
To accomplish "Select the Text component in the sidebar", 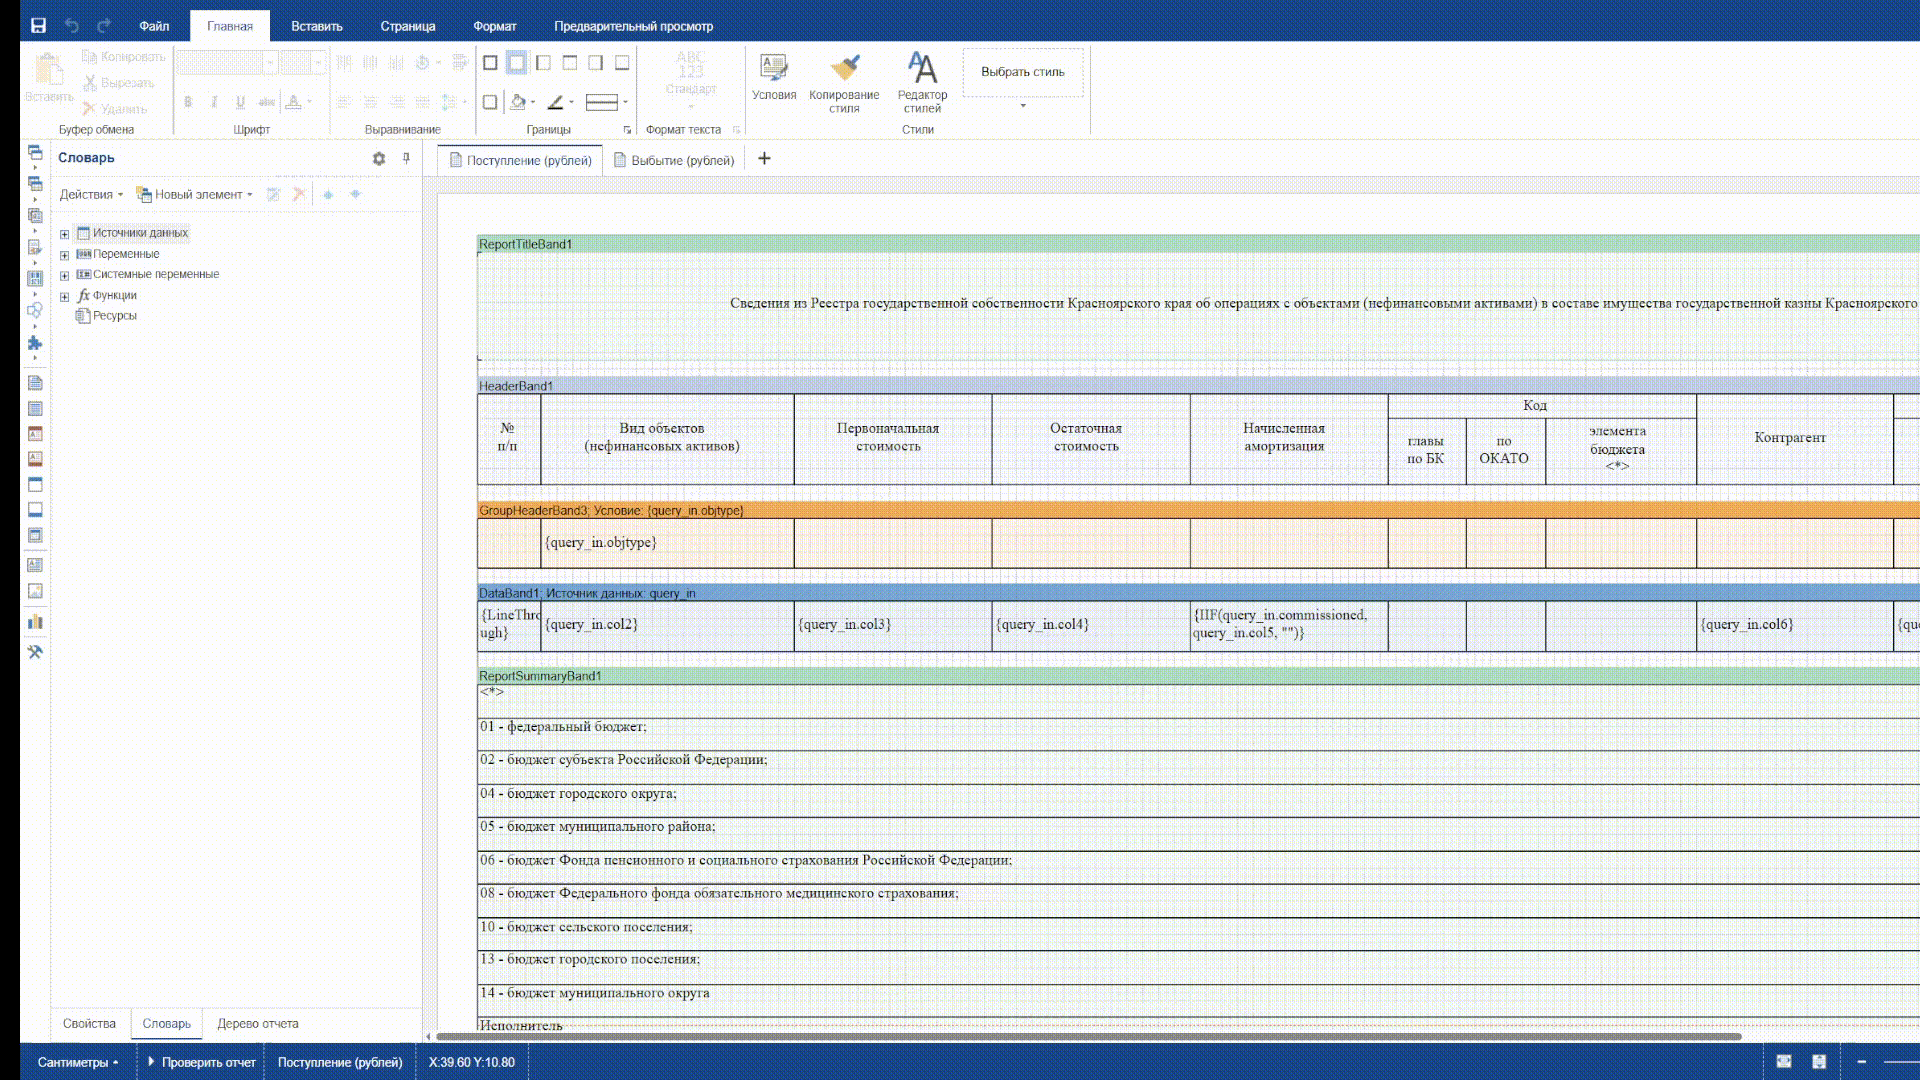I will pyautogui.click(x=35, y=565).
